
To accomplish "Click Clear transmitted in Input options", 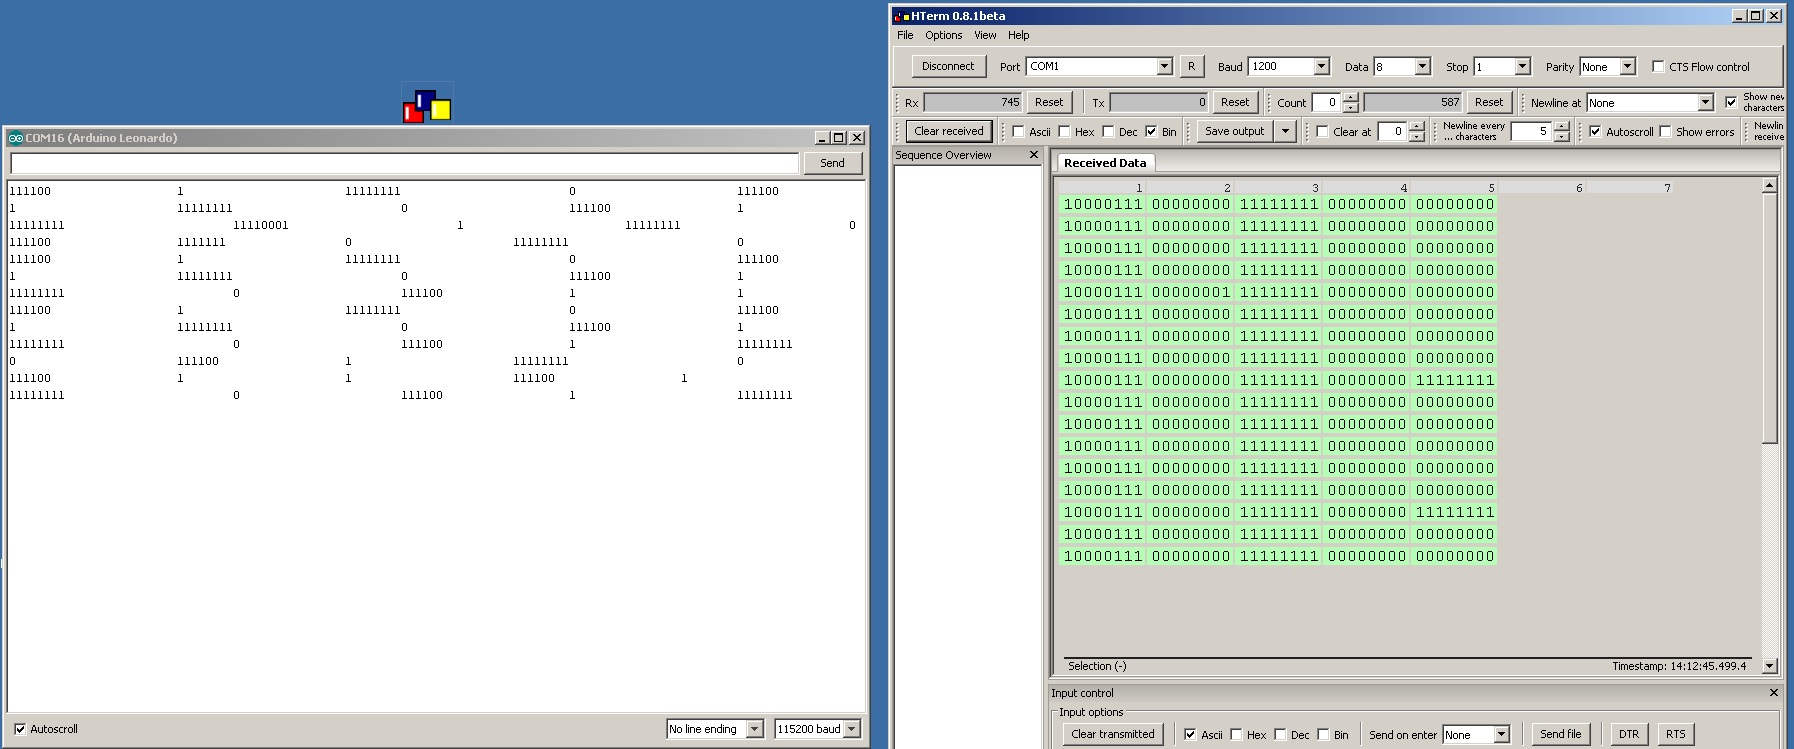I will [1112, 734].
